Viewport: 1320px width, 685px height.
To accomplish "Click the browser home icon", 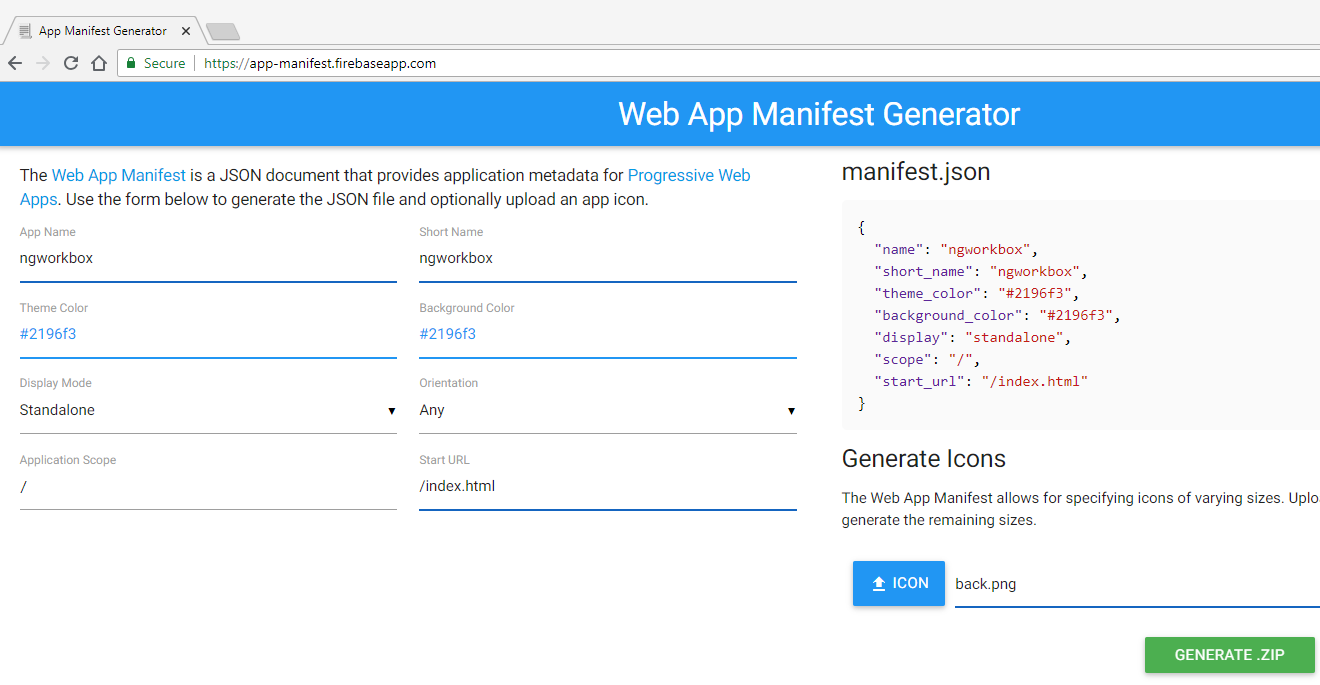I will (x=98, y=63).
